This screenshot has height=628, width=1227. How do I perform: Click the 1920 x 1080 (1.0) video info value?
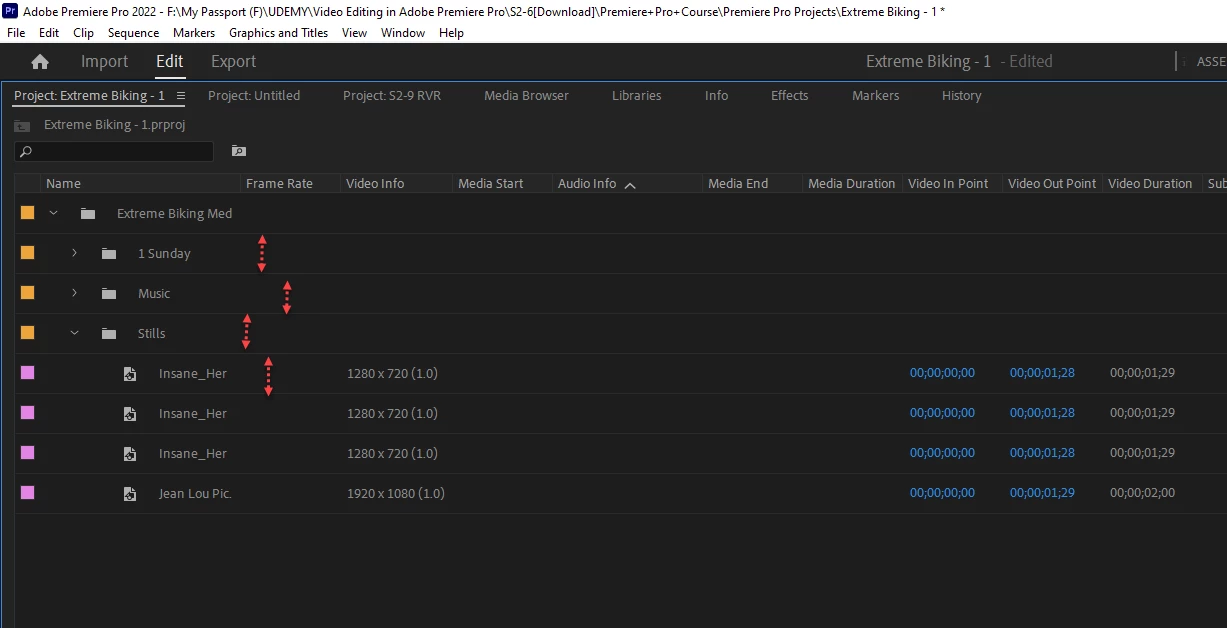(x=396, y=494)
